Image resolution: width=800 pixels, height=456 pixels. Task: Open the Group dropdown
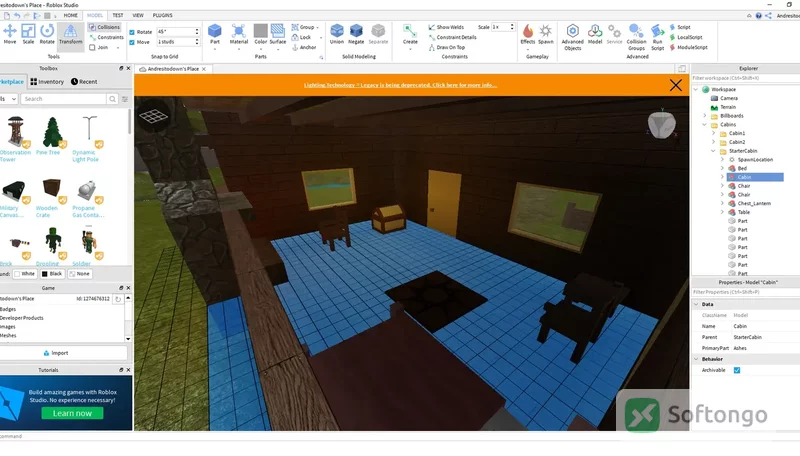pos(305,27)
